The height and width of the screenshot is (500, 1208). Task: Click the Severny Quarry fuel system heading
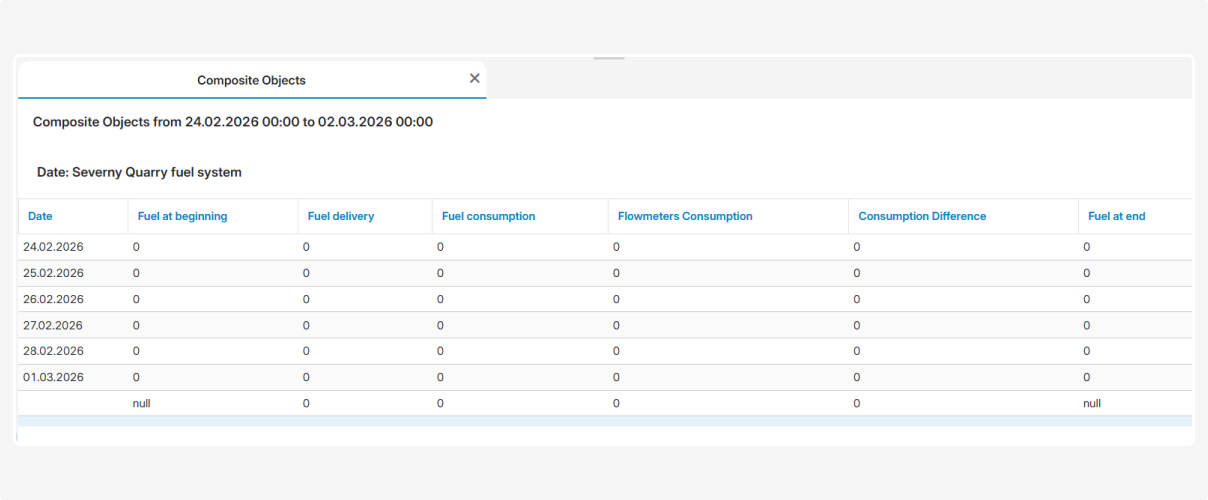pos(139,172)
